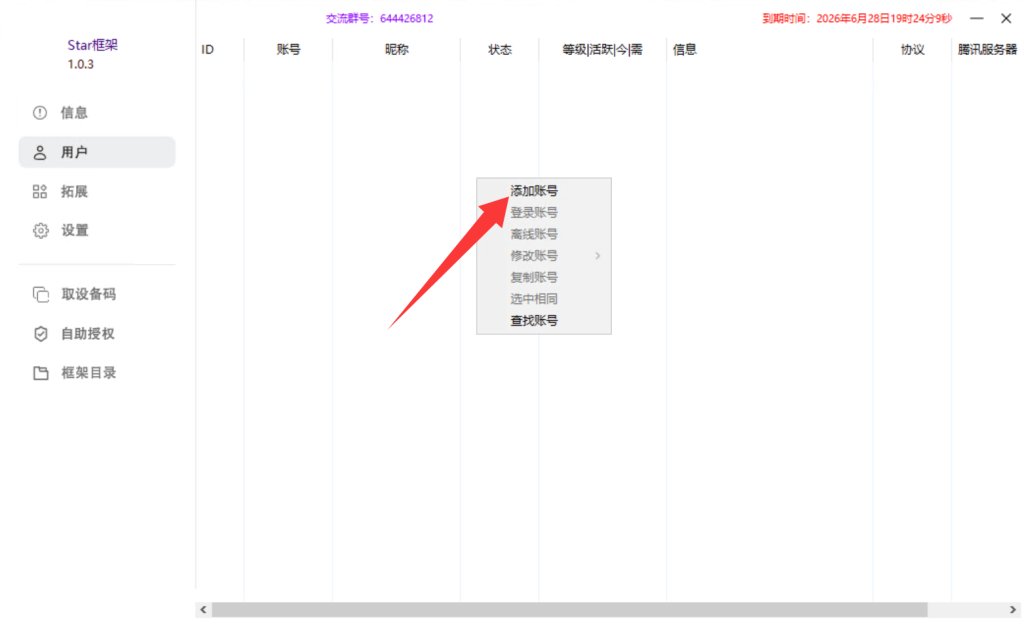The height and width of the screenshot is (619, 1024).
Task: Click the 信息 info icon in sidebar
Action: 40,113
